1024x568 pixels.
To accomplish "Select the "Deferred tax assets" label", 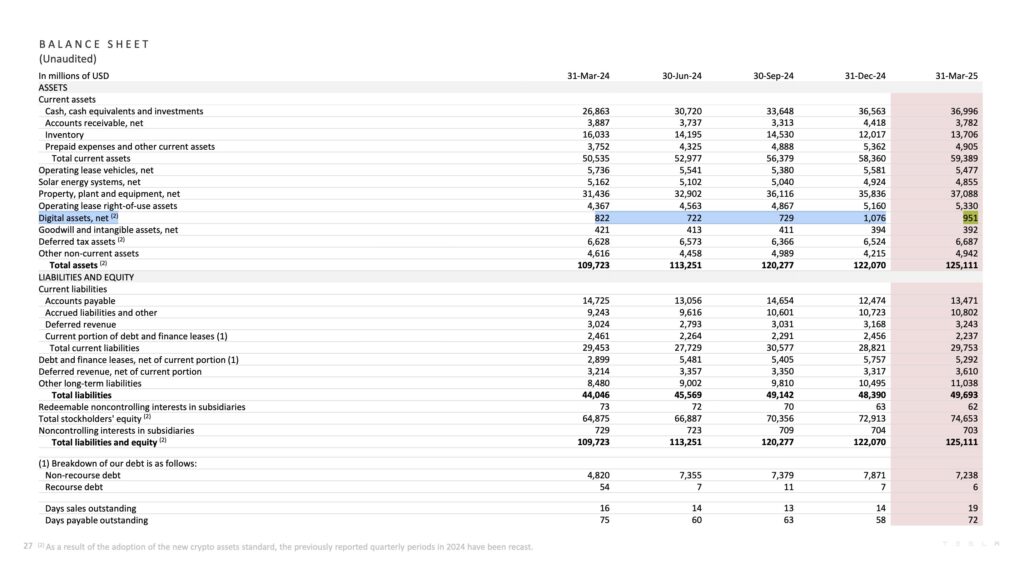I will (x=82, y=242).
